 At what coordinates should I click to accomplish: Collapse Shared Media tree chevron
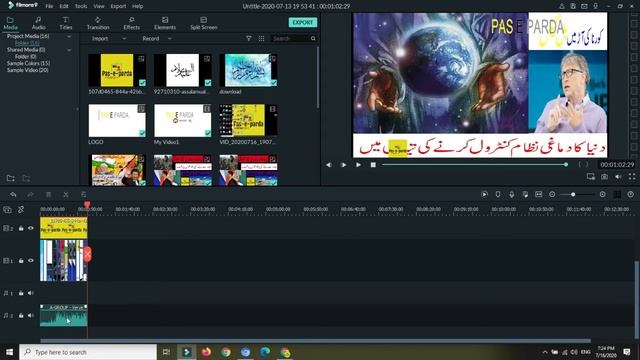click(x=69, y=50)
